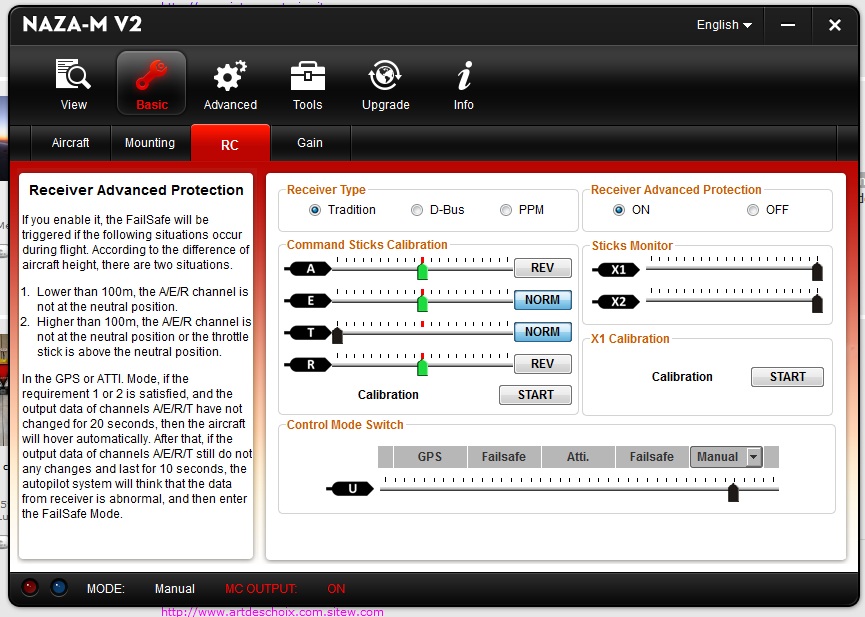The width and height of the screenshot is (865, 617).
Task: Click the Failsafe segment beside Manual
Action: (652, 457)
